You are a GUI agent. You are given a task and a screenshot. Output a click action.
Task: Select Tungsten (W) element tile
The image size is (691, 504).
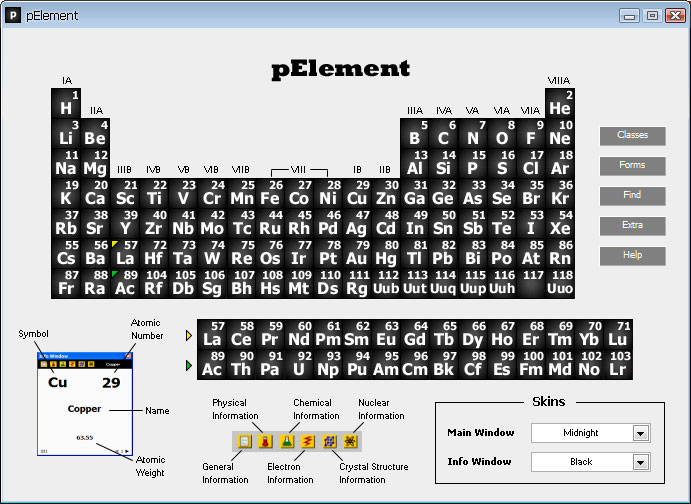coord(212,253)
